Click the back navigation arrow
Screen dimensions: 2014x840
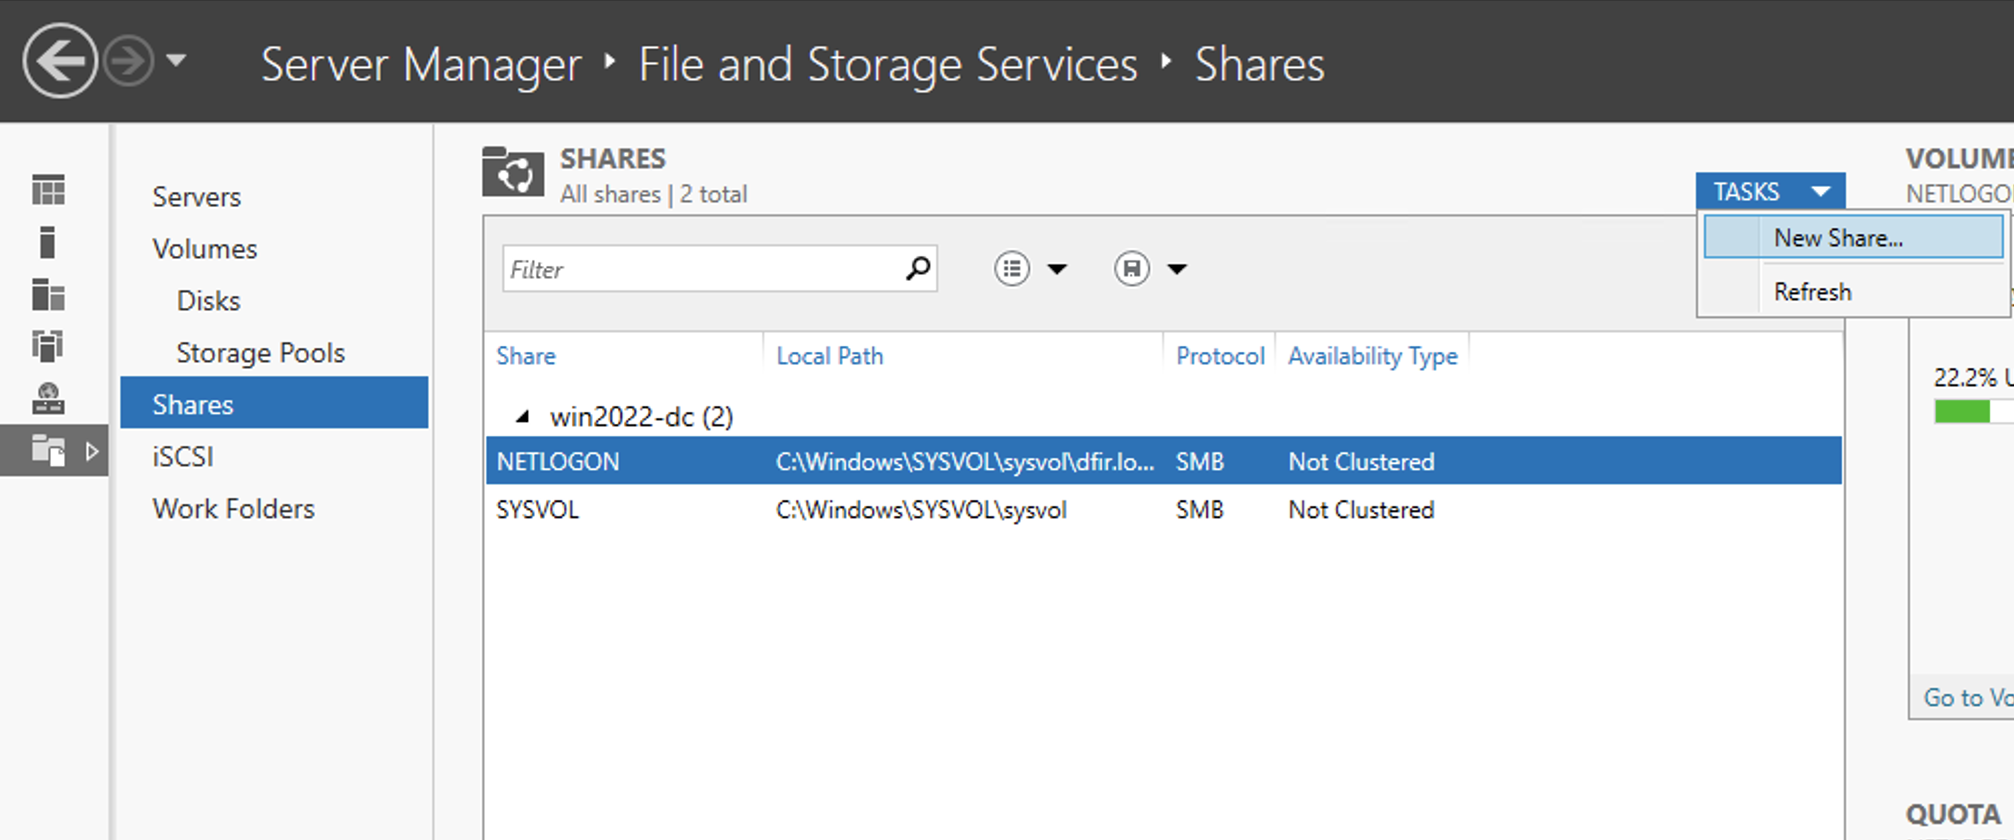(60, 62)
